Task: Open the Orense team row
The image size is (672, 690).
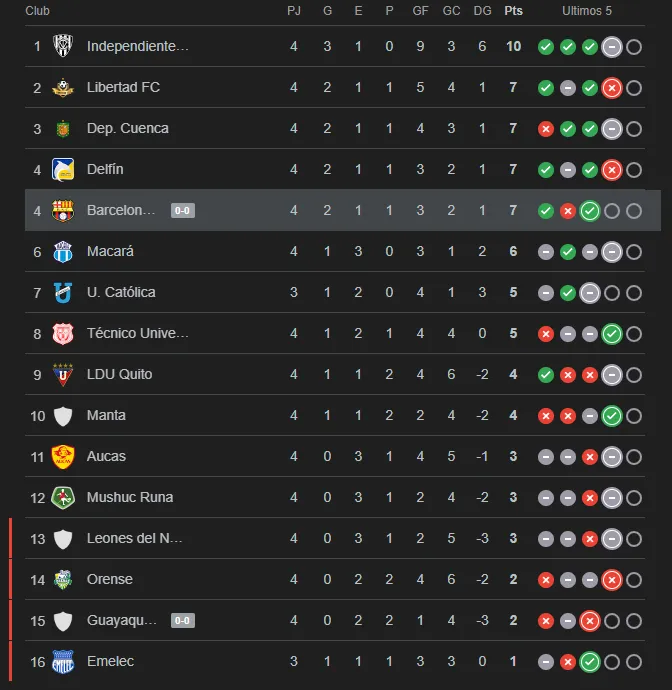Action: 110,579
